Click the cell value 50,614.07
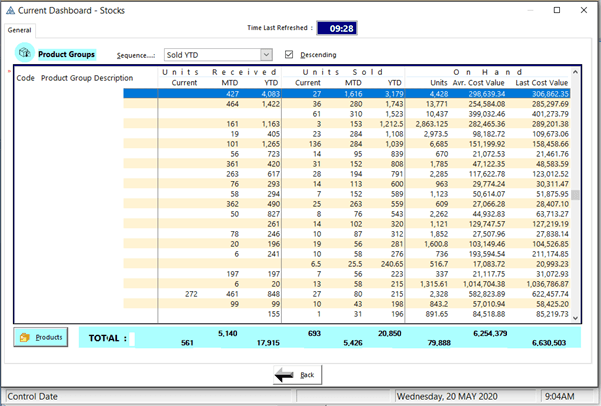 pyautogui.click(x=488, y=194)
